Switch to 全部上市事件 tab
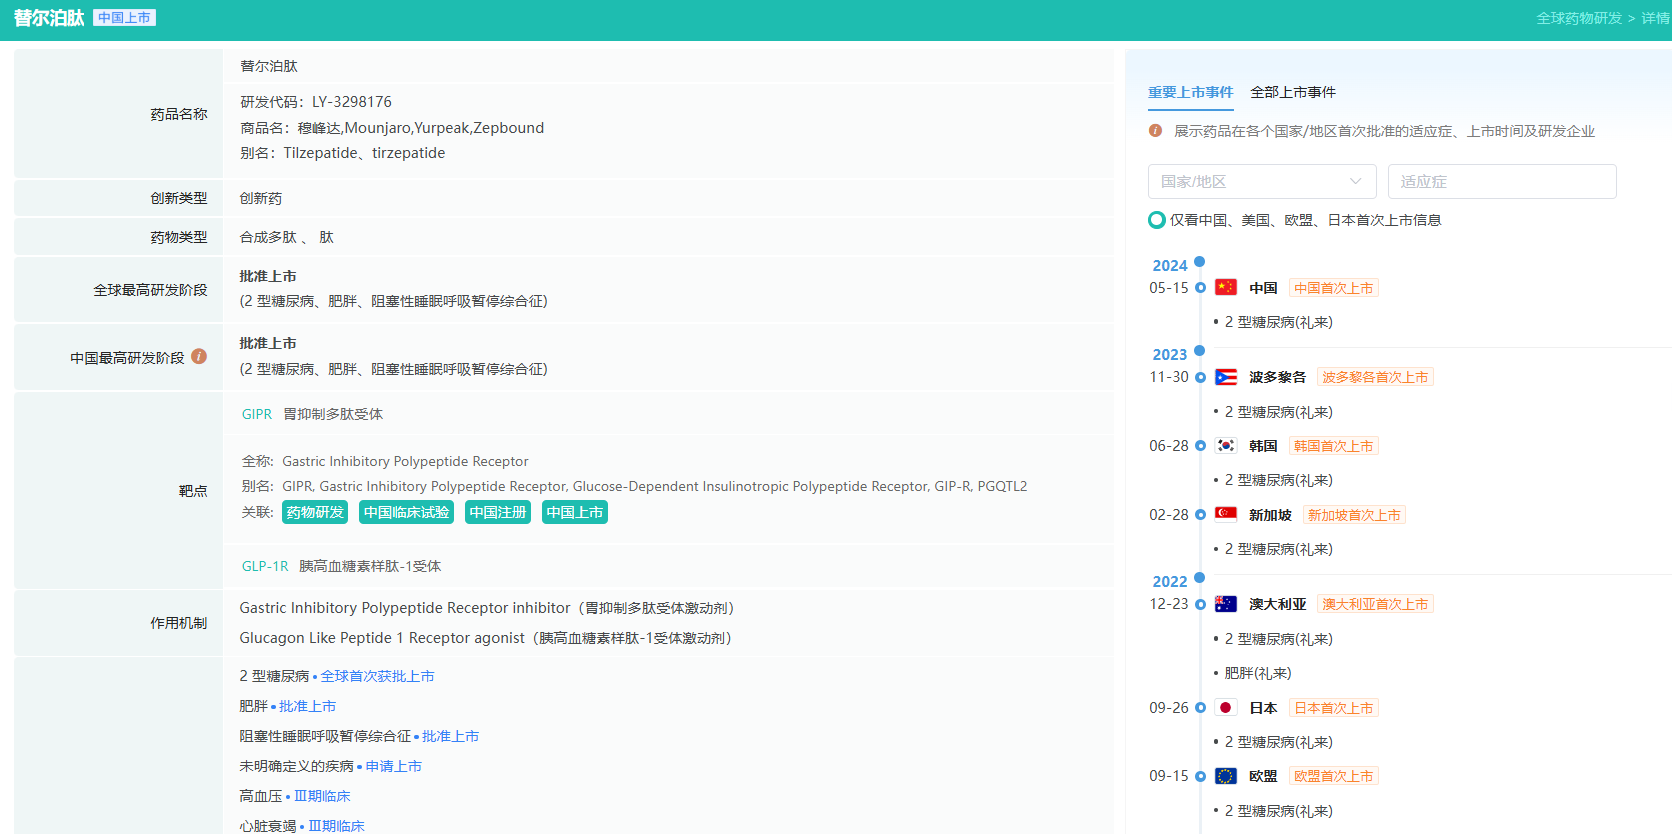Screen dimensions: 1672x834 click(x=1293, y=92)
